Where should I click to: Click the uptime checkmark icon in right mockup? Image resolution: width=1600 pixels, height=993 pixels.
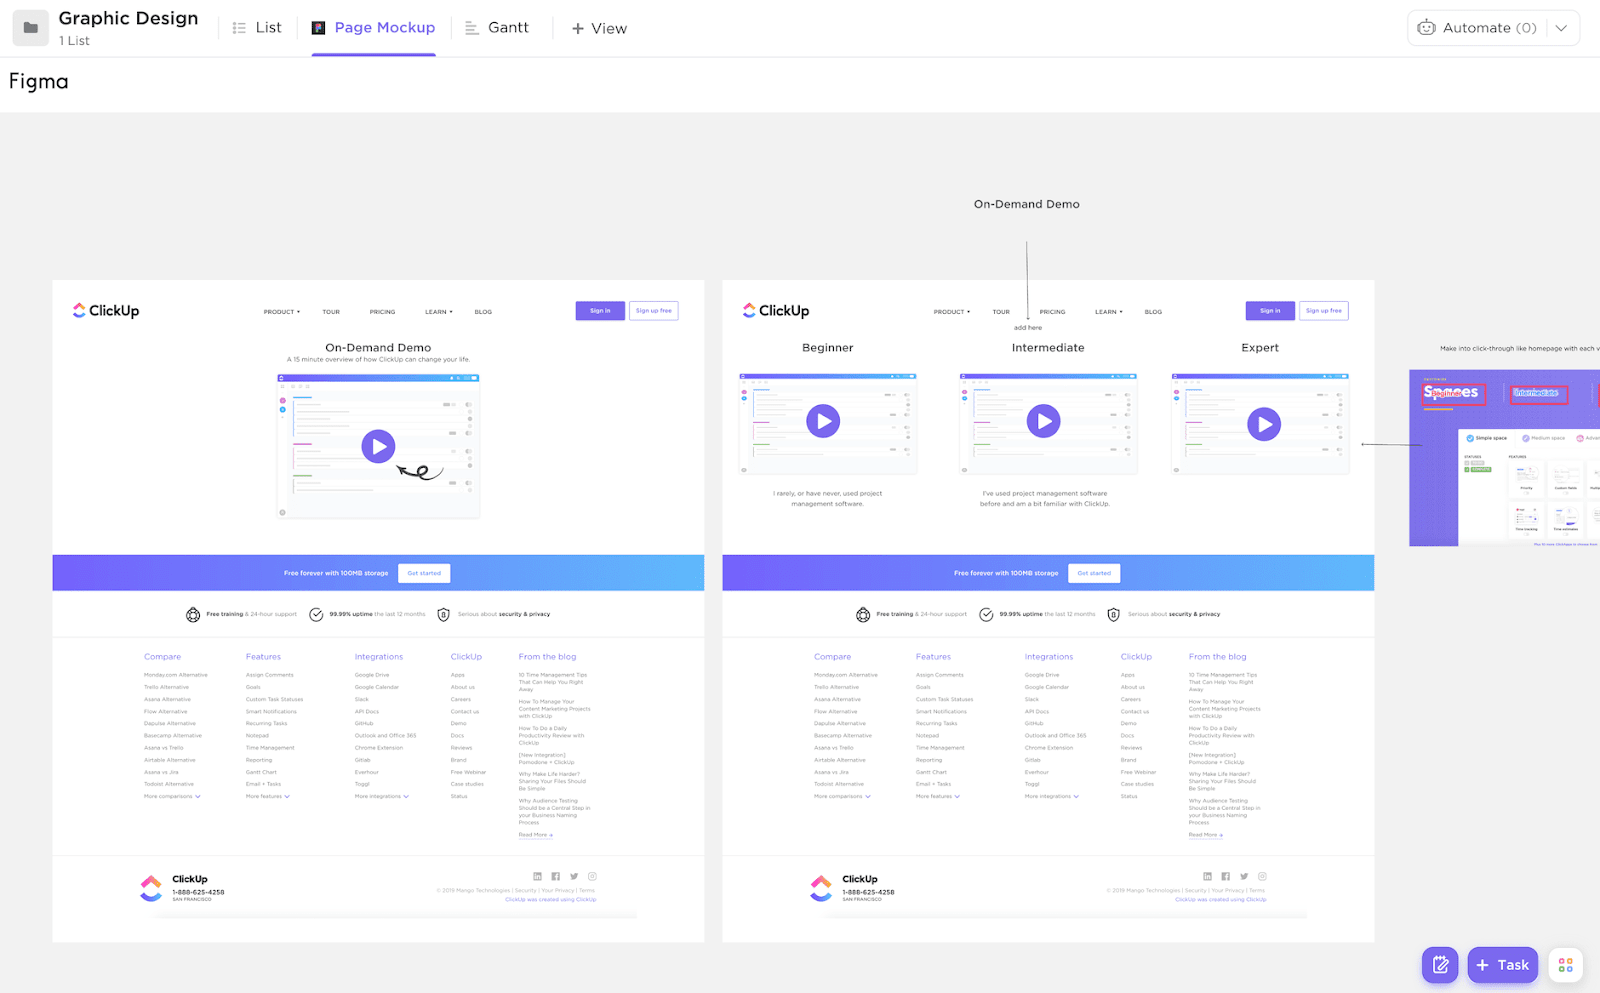pyautogui.click(x=986, y=614)
